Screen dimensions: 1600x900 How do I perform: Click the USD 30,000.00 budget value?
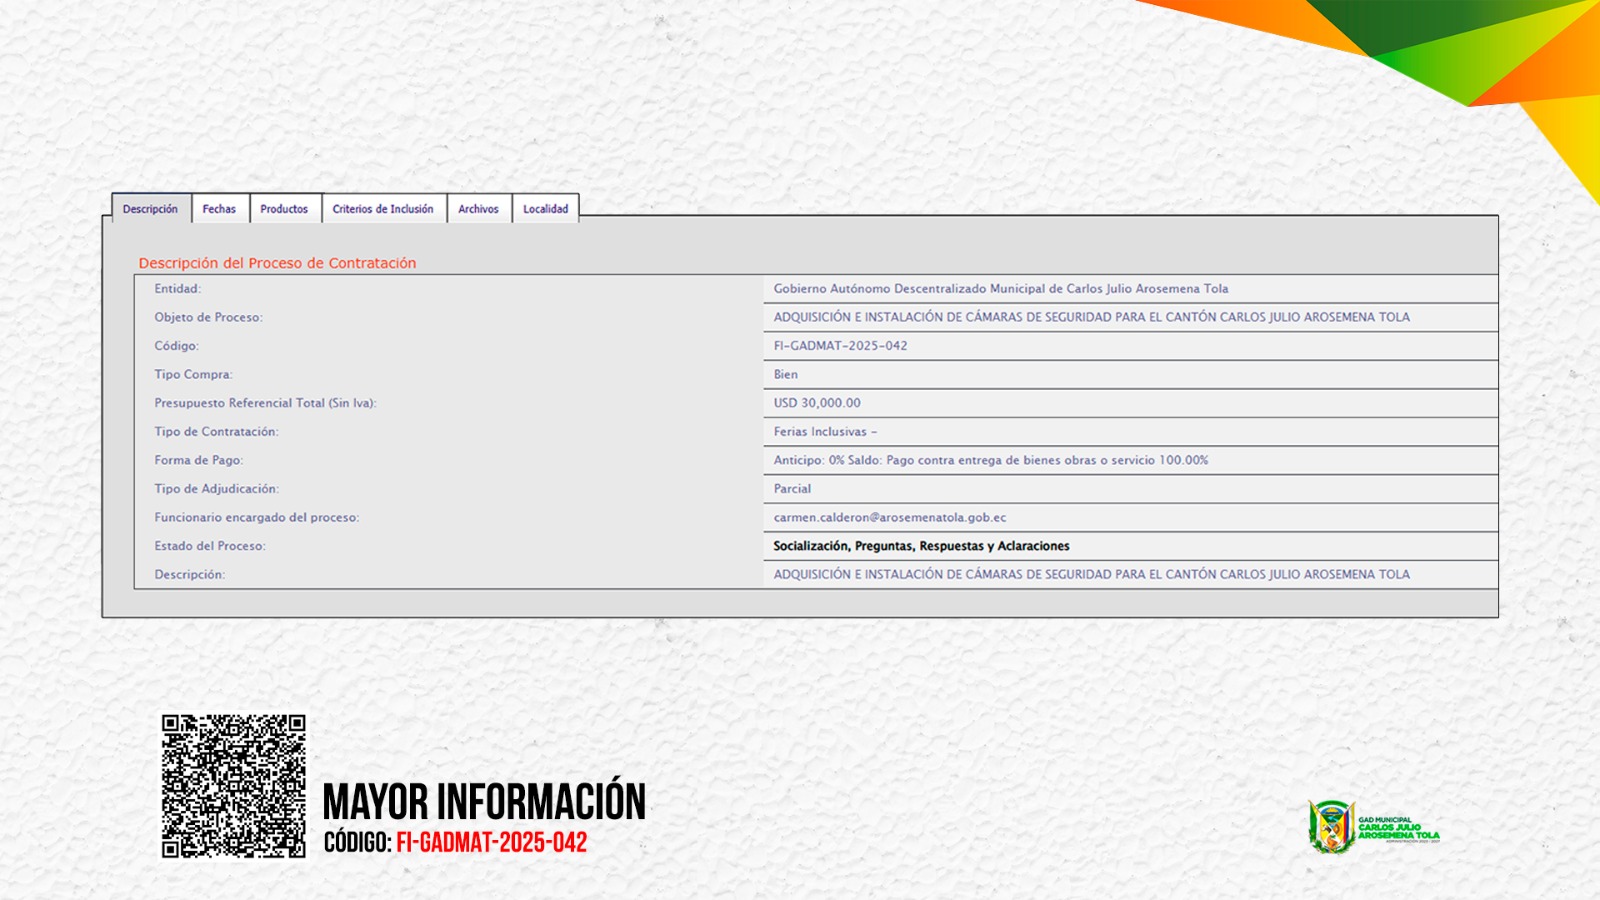tap(816, 403)
